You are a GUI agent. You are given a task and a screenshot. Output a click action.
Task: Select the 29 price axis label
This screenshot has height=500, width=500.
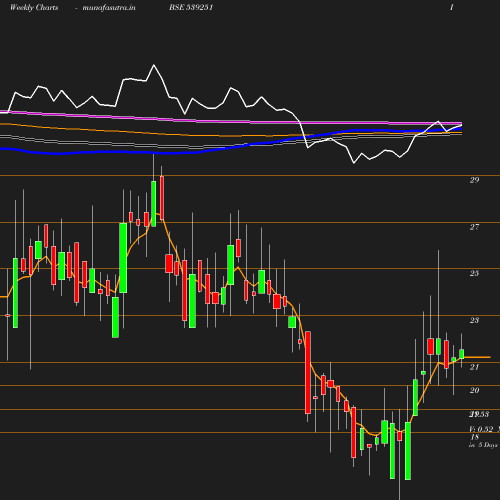coord(474,180)
